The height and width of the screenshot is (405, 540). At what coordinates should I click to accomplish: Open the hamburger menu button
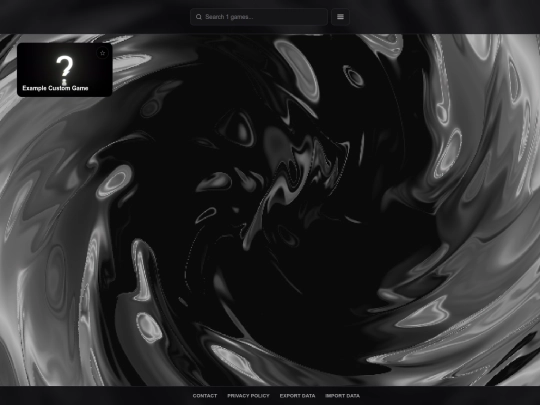340,17
